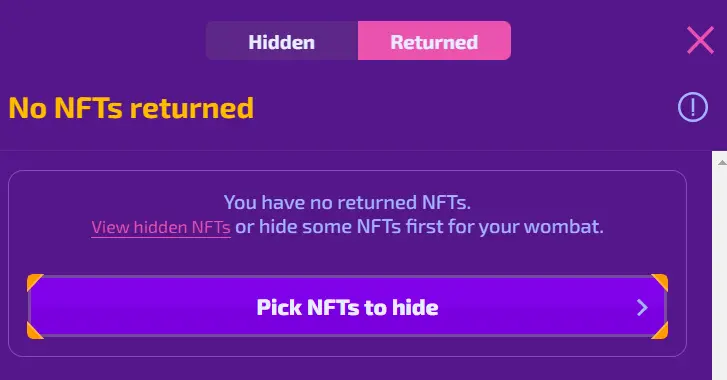Image resolution: width=727 pixels, height=380 pixels.
Task: Click the Pick NFTs to hide button
Action: pos(347,307)
